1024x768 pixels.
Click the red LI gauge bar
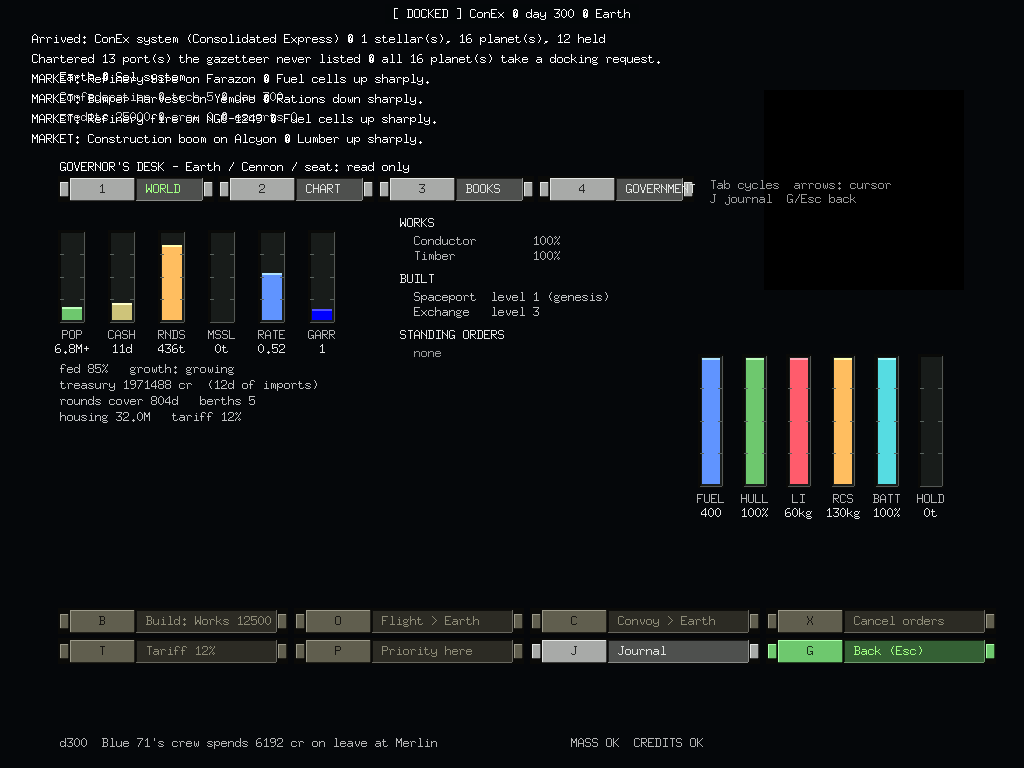click(799, 421)
